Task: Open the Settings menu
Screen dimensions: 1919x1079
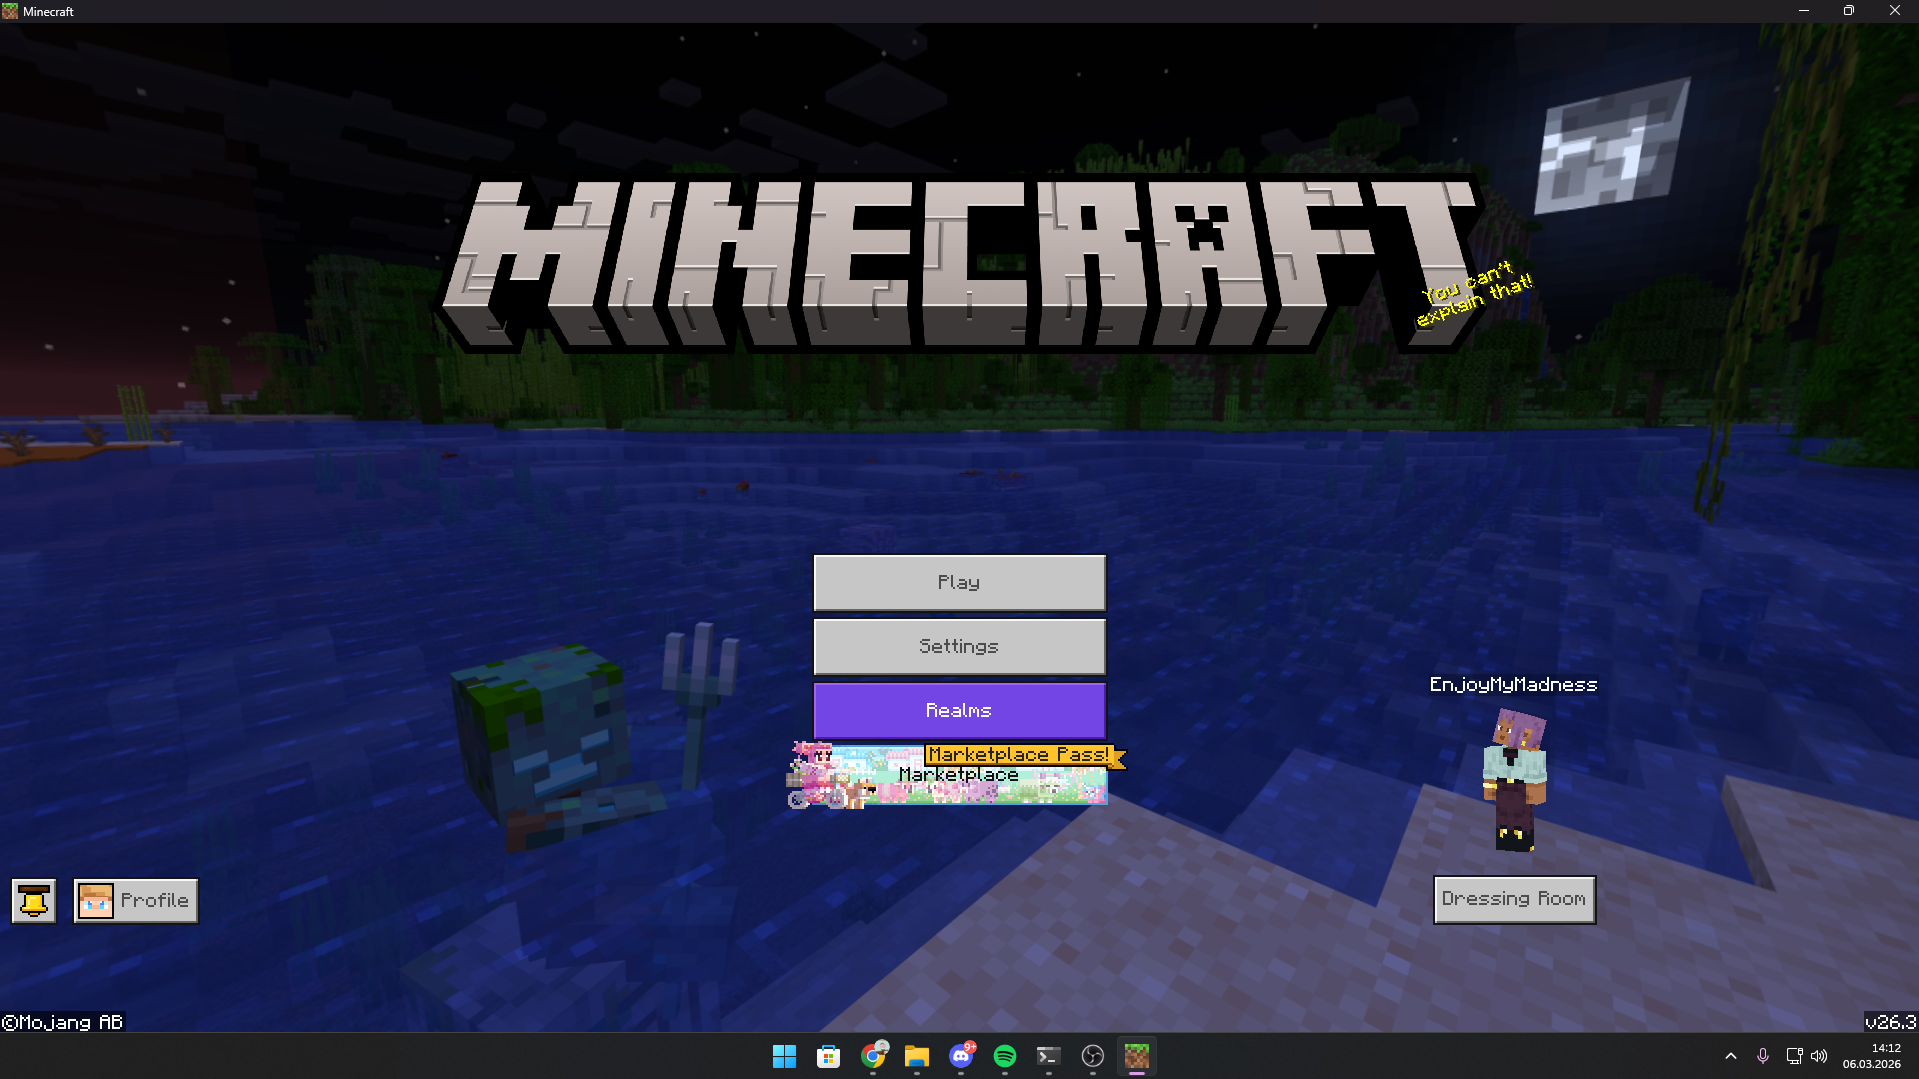Action: [x=959, y=646]
